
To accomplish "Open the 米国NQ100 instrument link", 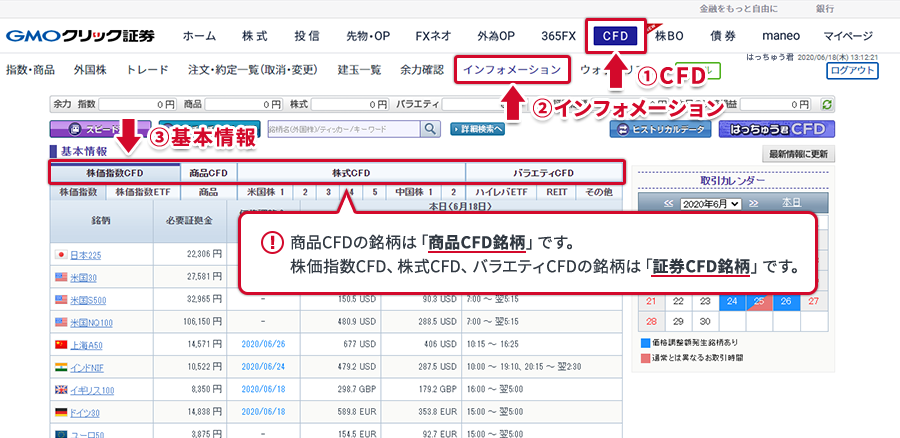I will (x=90, y=323).
